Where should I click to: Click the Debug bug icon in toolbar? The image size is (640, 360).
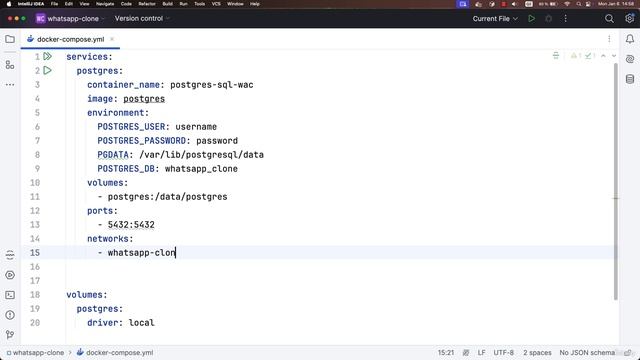549,18
